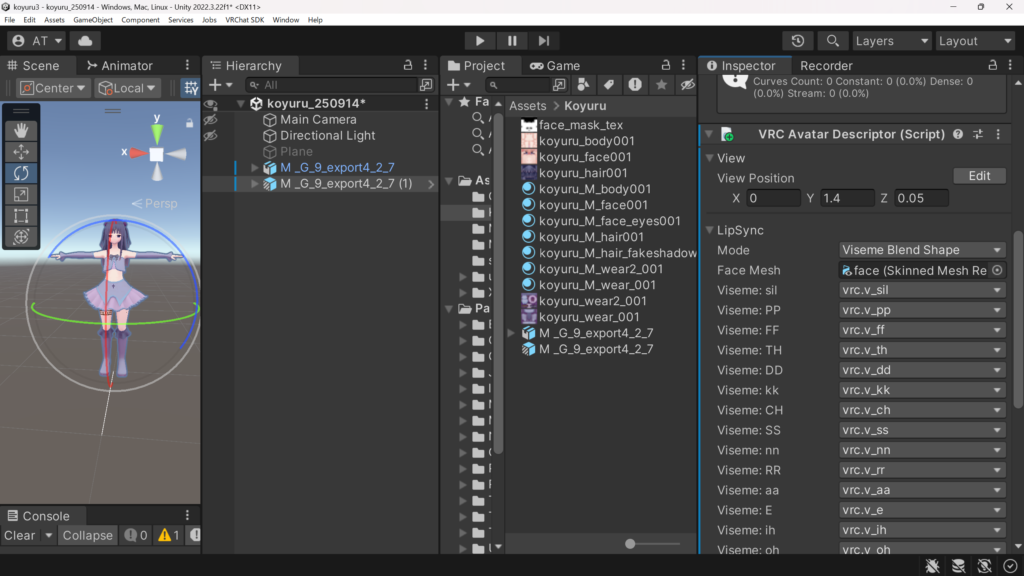Open LipSync Mode dropdown
1024x576 pixels.
(921, 250)
